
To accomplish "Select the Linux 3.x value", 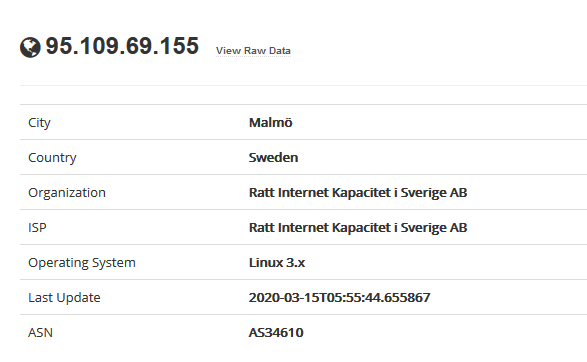I will pyautogui.click(x=277, y=262).
